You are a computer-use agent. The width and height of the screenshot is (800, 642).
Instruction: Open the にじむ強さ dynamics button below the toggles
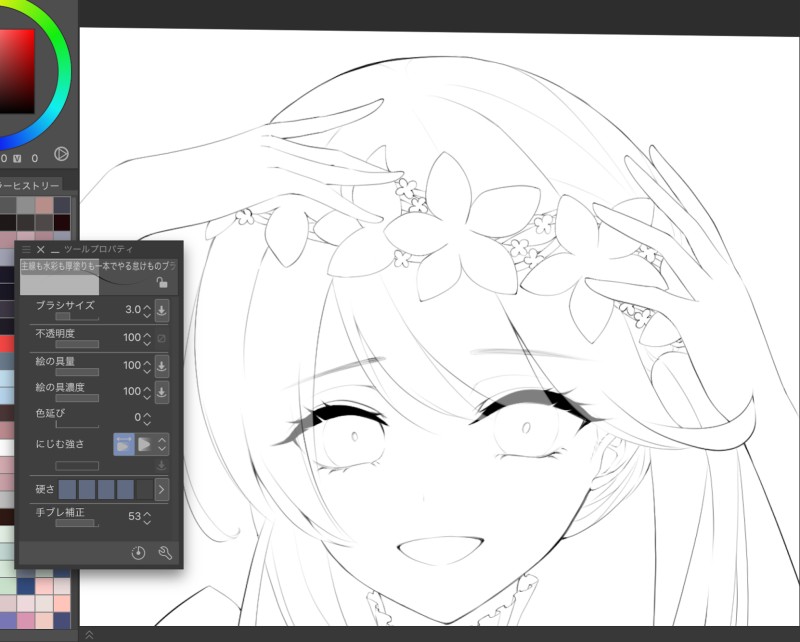pyautogui.click(x=162, y=465)
